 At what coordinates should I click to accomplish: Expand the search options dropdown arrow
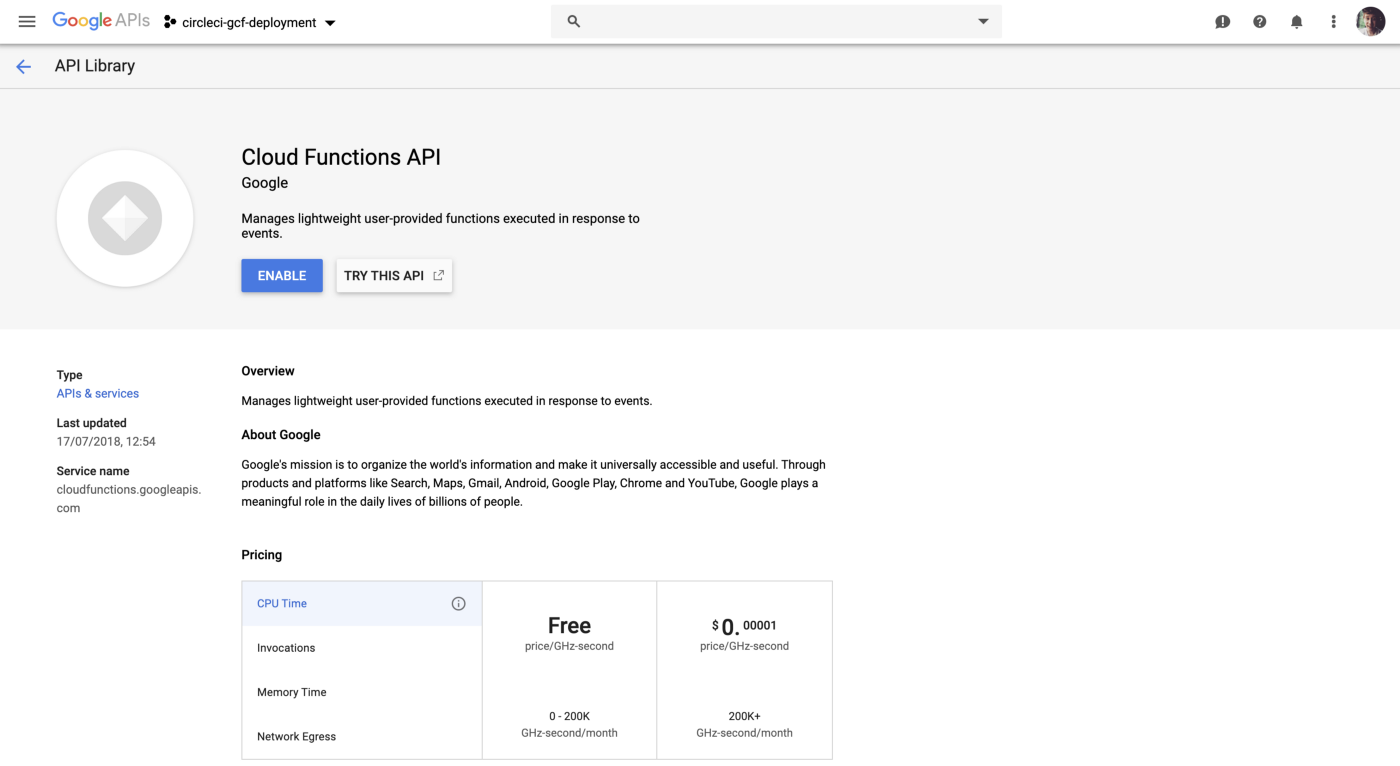[x=983, y=21]
